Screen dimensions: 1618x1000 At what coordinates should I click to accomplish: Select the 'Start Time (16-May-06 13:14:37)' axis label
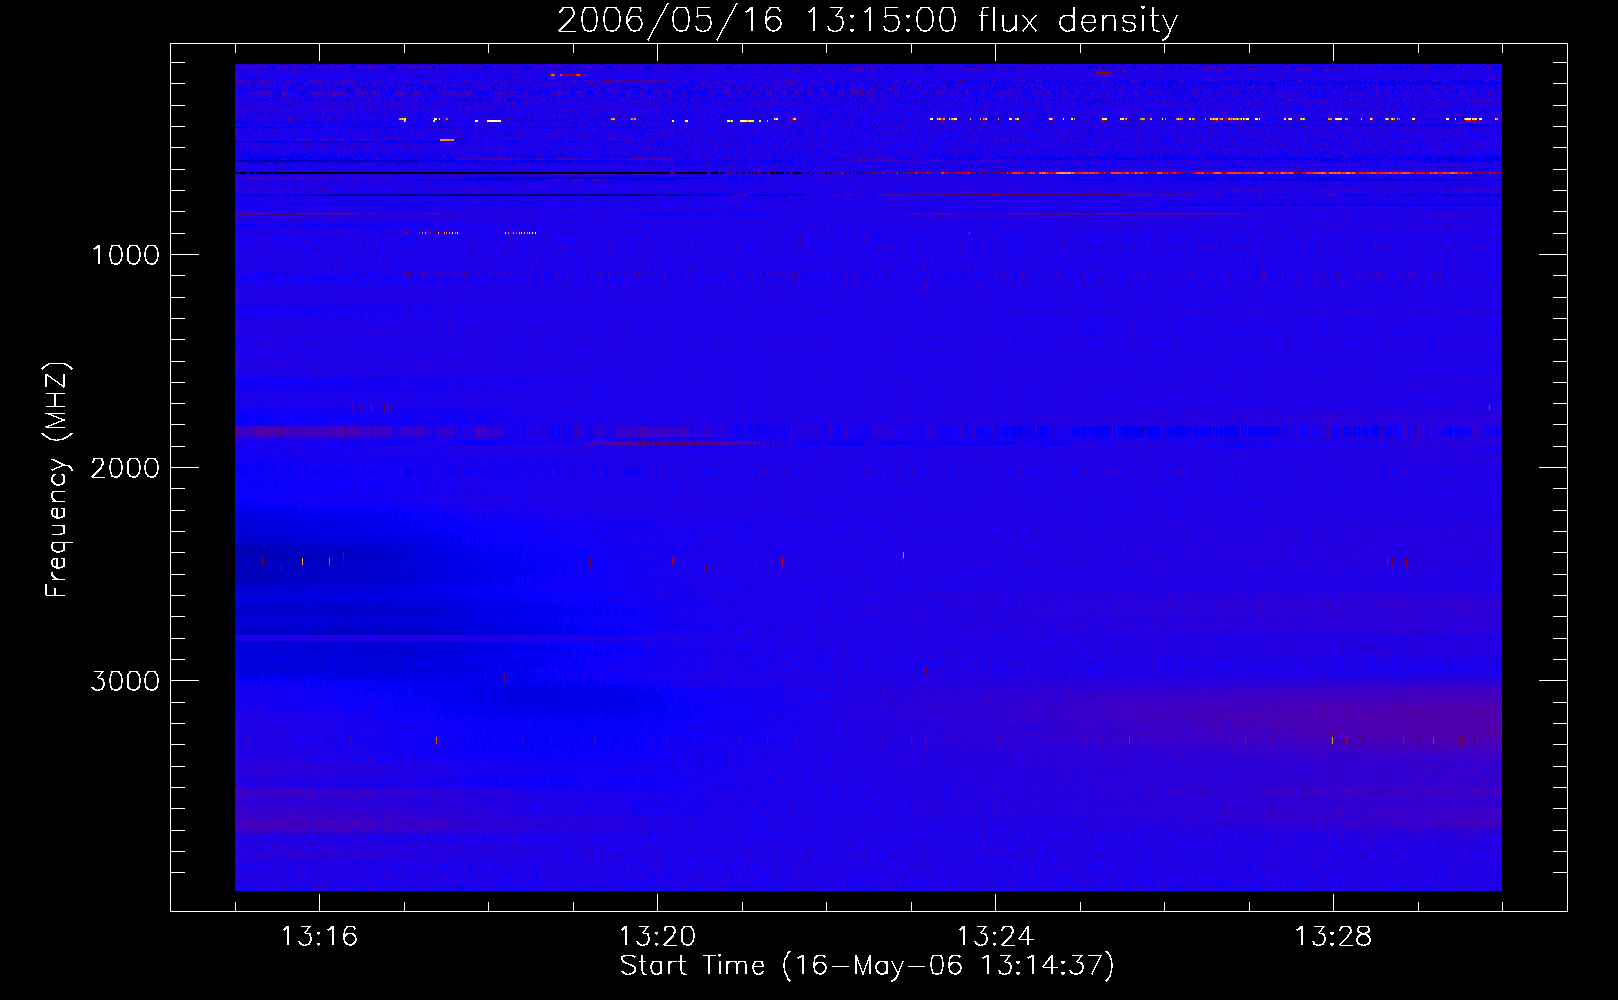click(867, 966)
